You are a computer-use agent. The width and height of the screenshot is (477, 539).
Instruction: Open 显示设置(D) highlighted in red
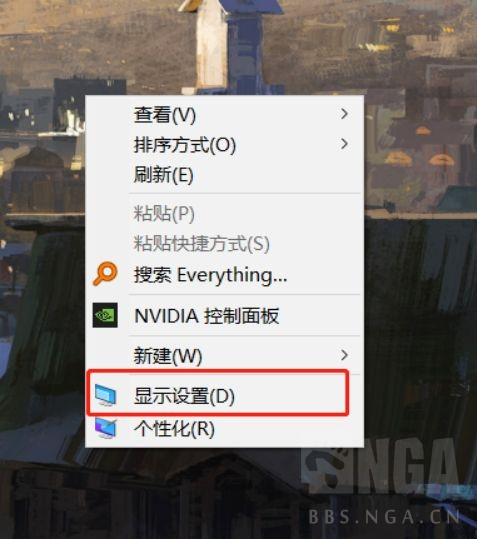(x=218, y=395)
